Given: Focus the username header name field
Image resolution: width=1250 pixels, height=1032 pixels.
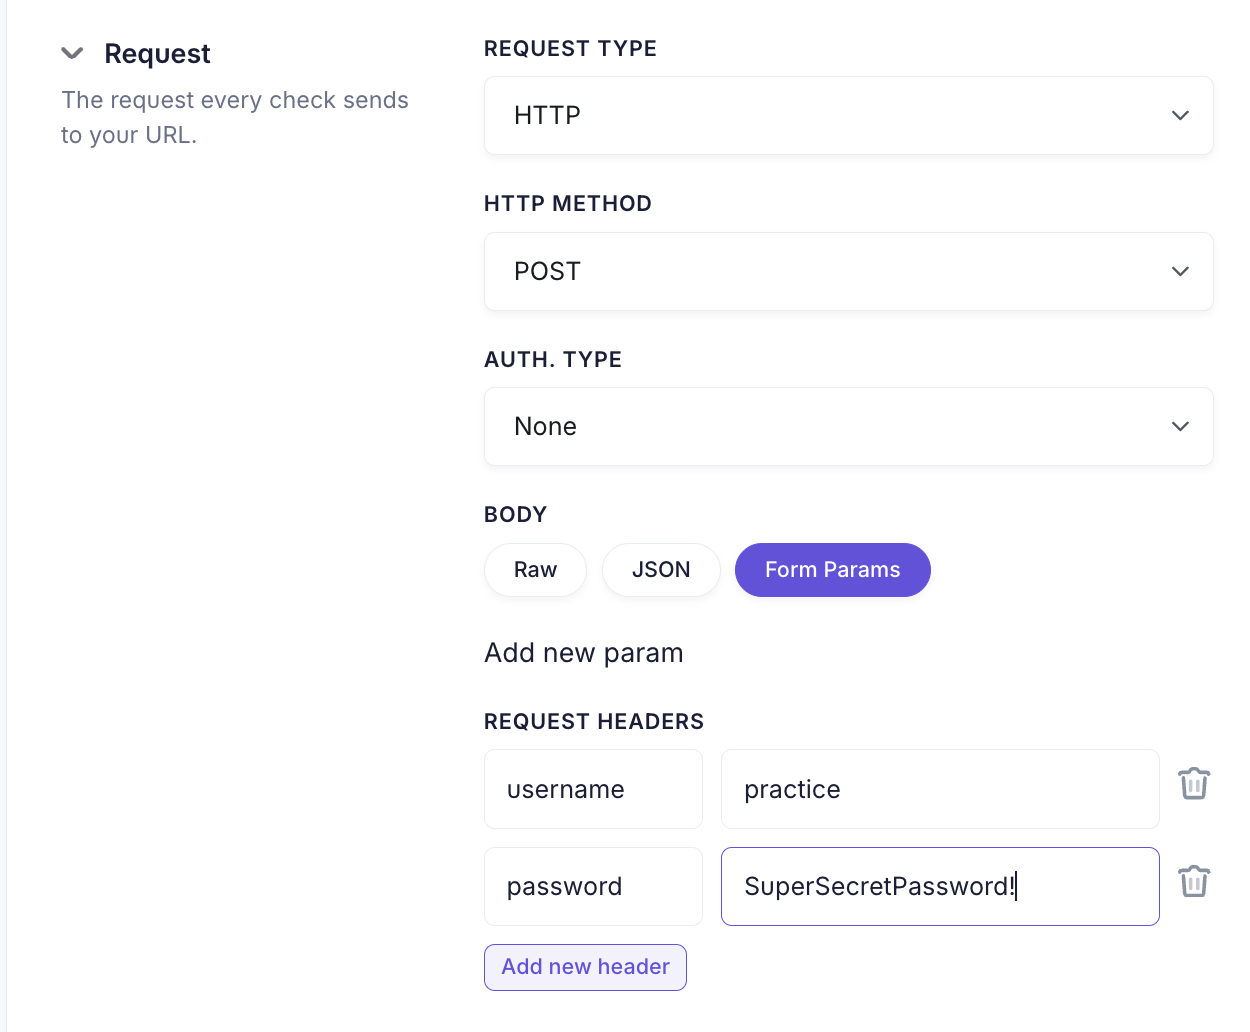Looking at the screenshot, I should 593,789.
